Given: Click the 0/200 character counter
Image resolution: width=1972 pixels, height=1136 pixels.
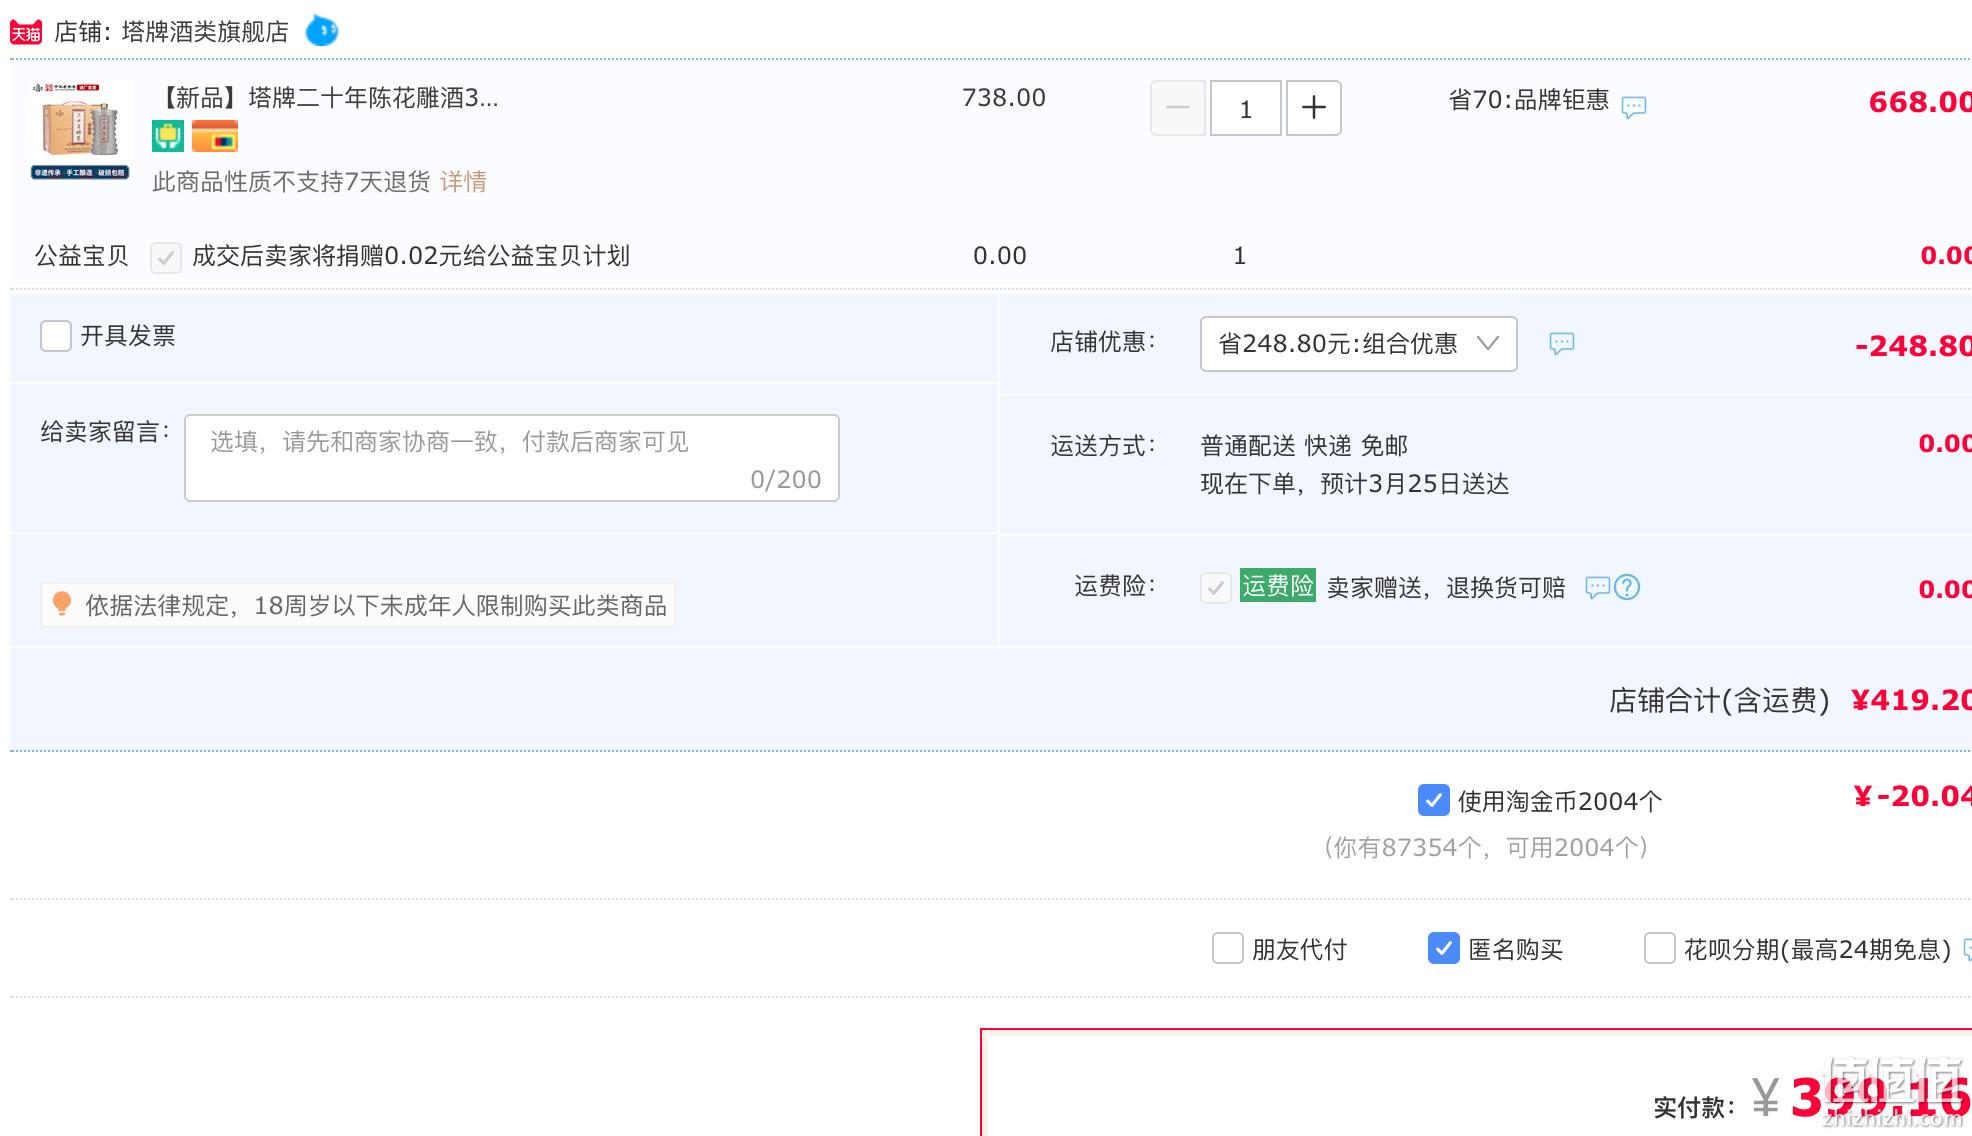Looking at the screenshot, I should (786, 480).
